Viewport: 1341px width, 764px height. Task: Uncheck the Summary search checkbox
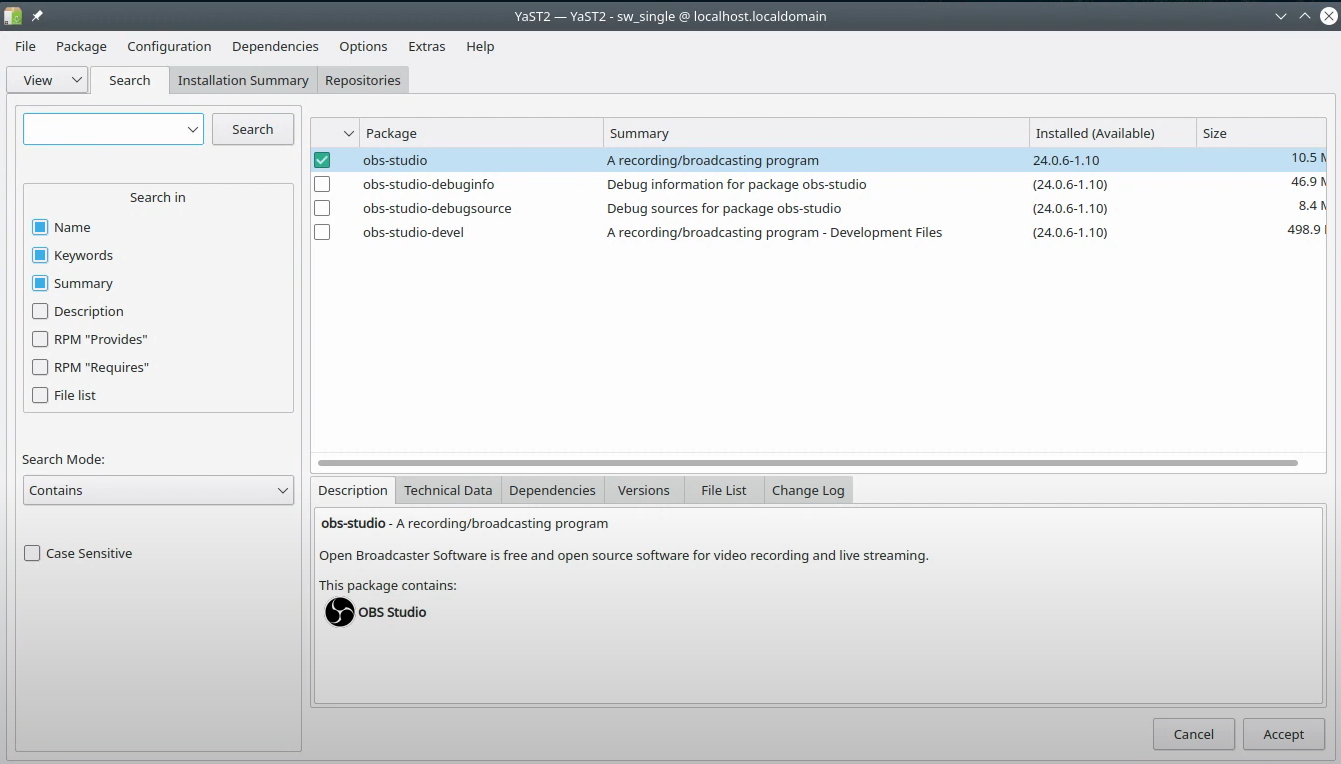point(40,283)
